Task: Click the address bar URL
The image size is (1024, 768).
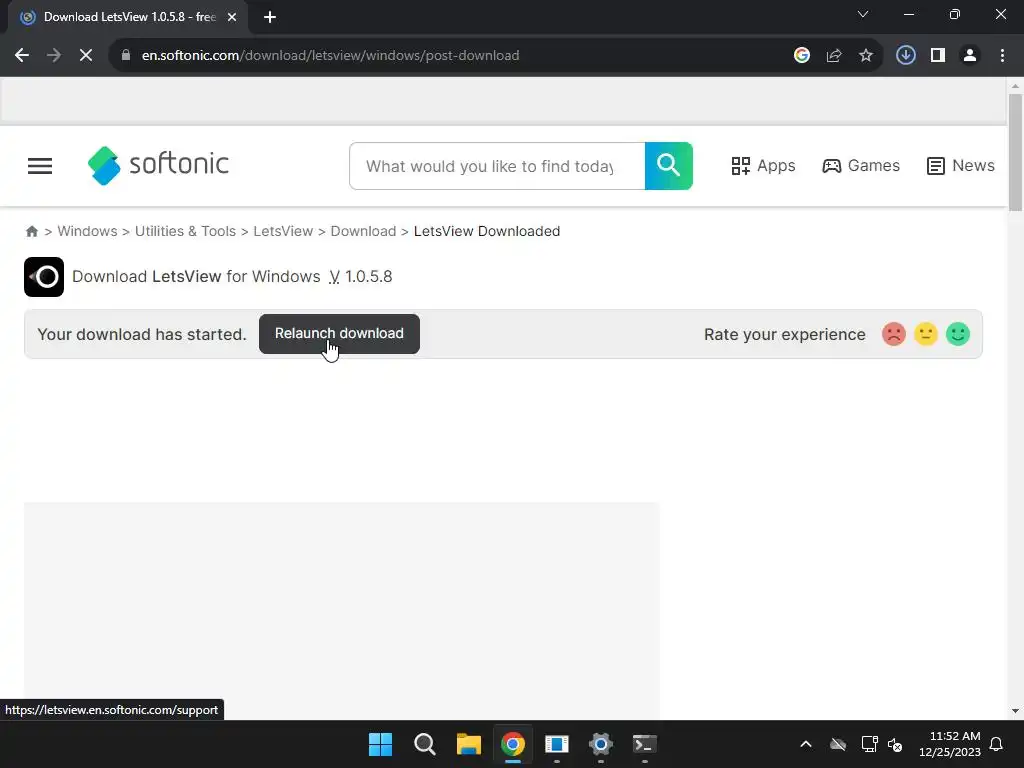Action: tap(330, 56)
